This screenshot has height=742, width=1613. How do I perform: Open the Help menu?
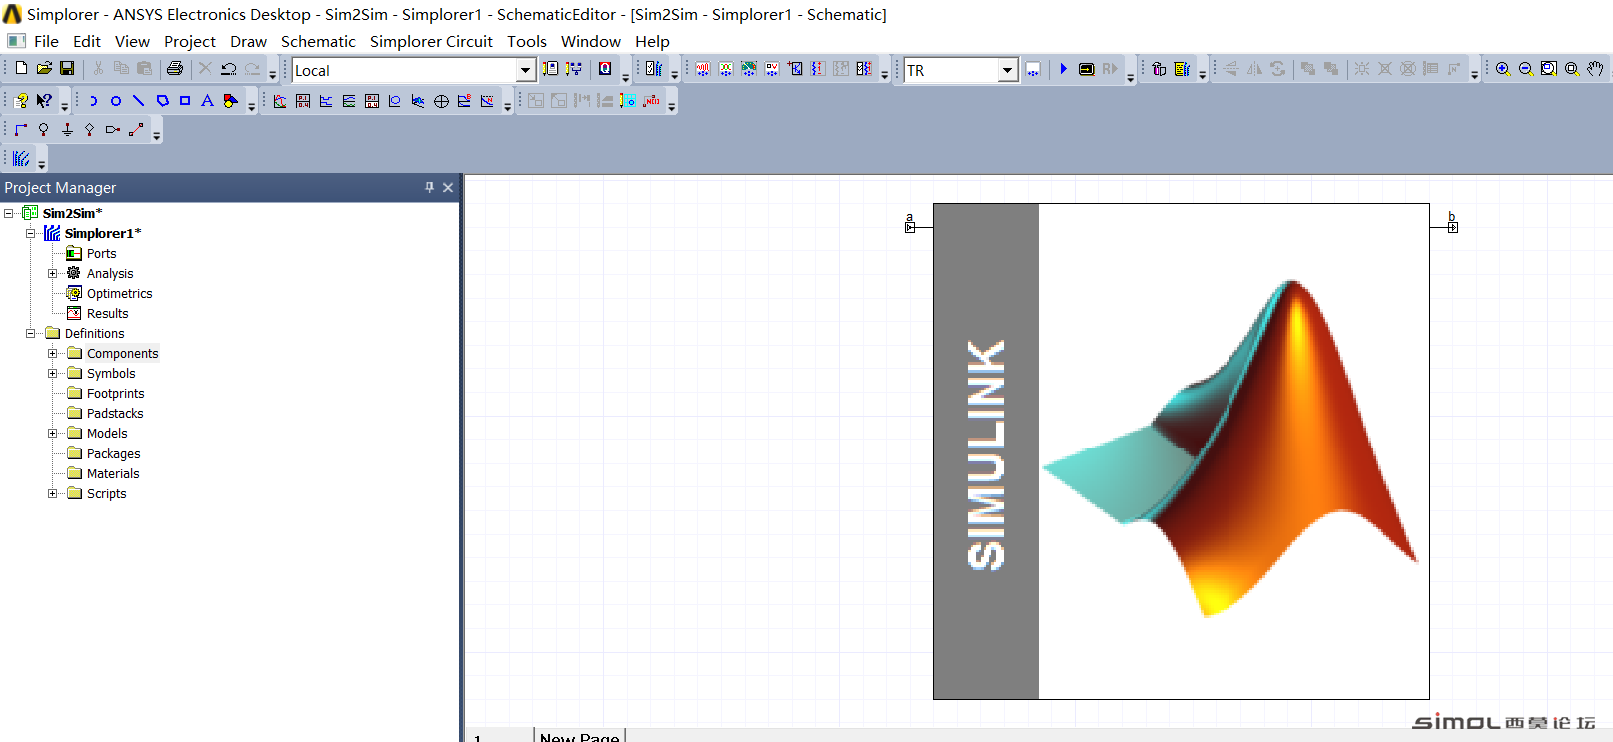(652, 41)
